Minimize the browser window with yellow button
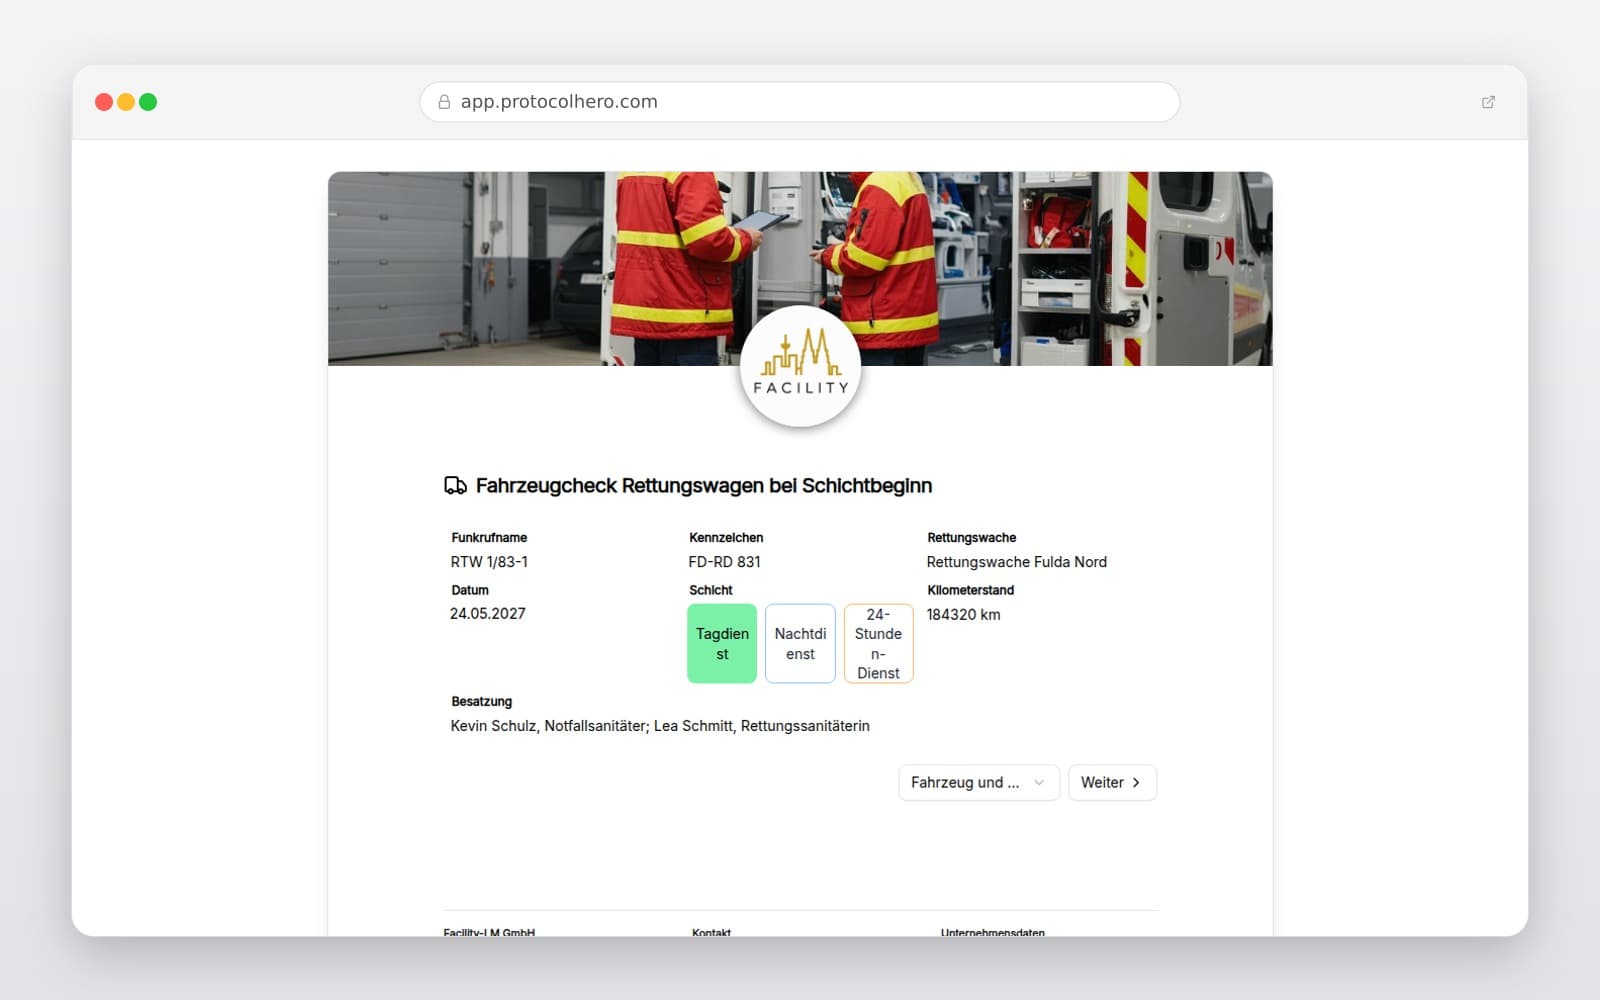The height and width of the screenshot is (1000, 1600). click(126, 102)
